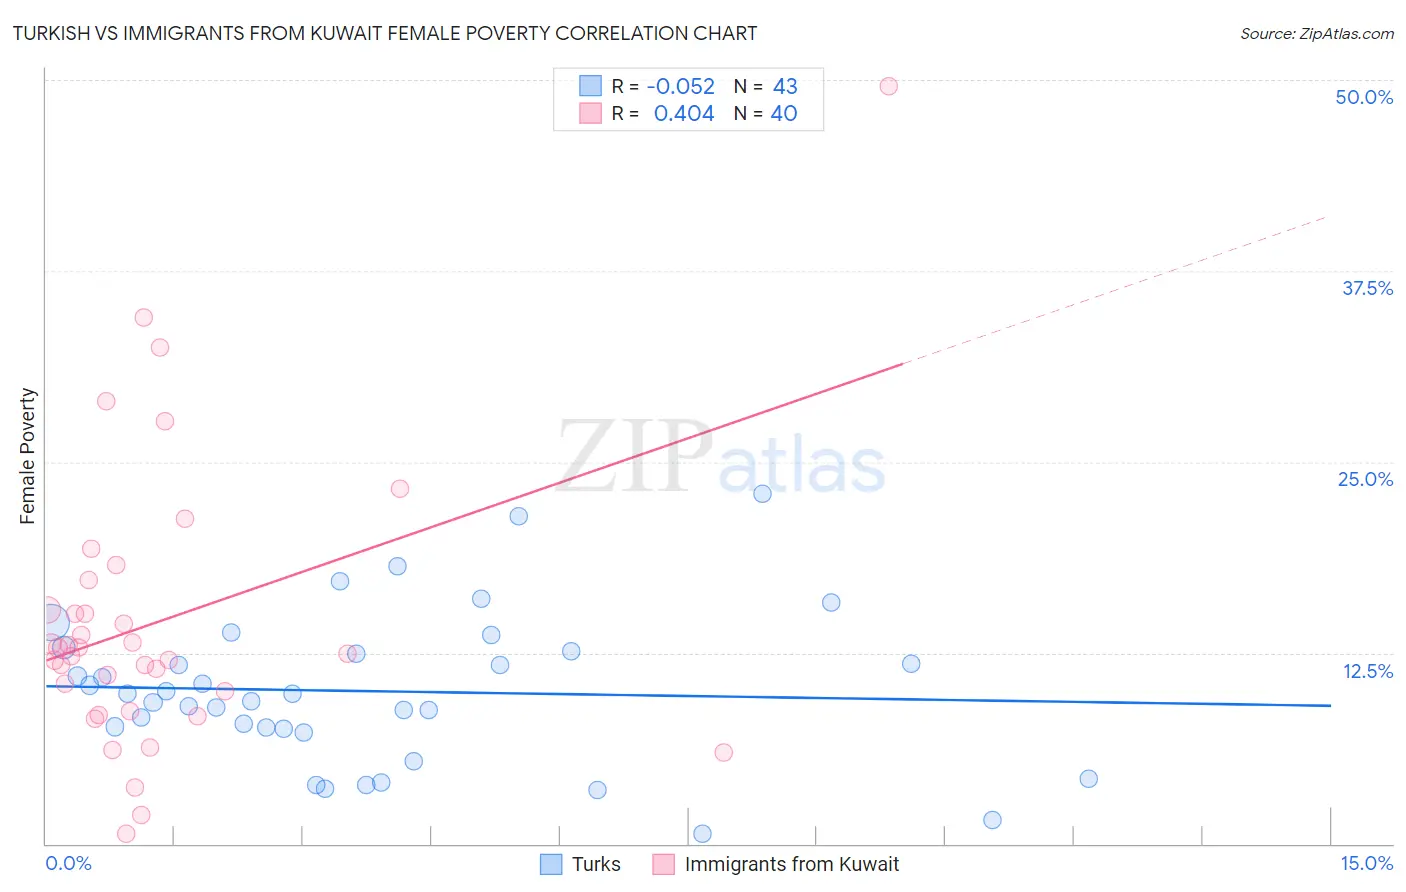Click the pink R = 0.404 legend box
The height and width of the screenshot is (892, 1406).
(591, 113)
